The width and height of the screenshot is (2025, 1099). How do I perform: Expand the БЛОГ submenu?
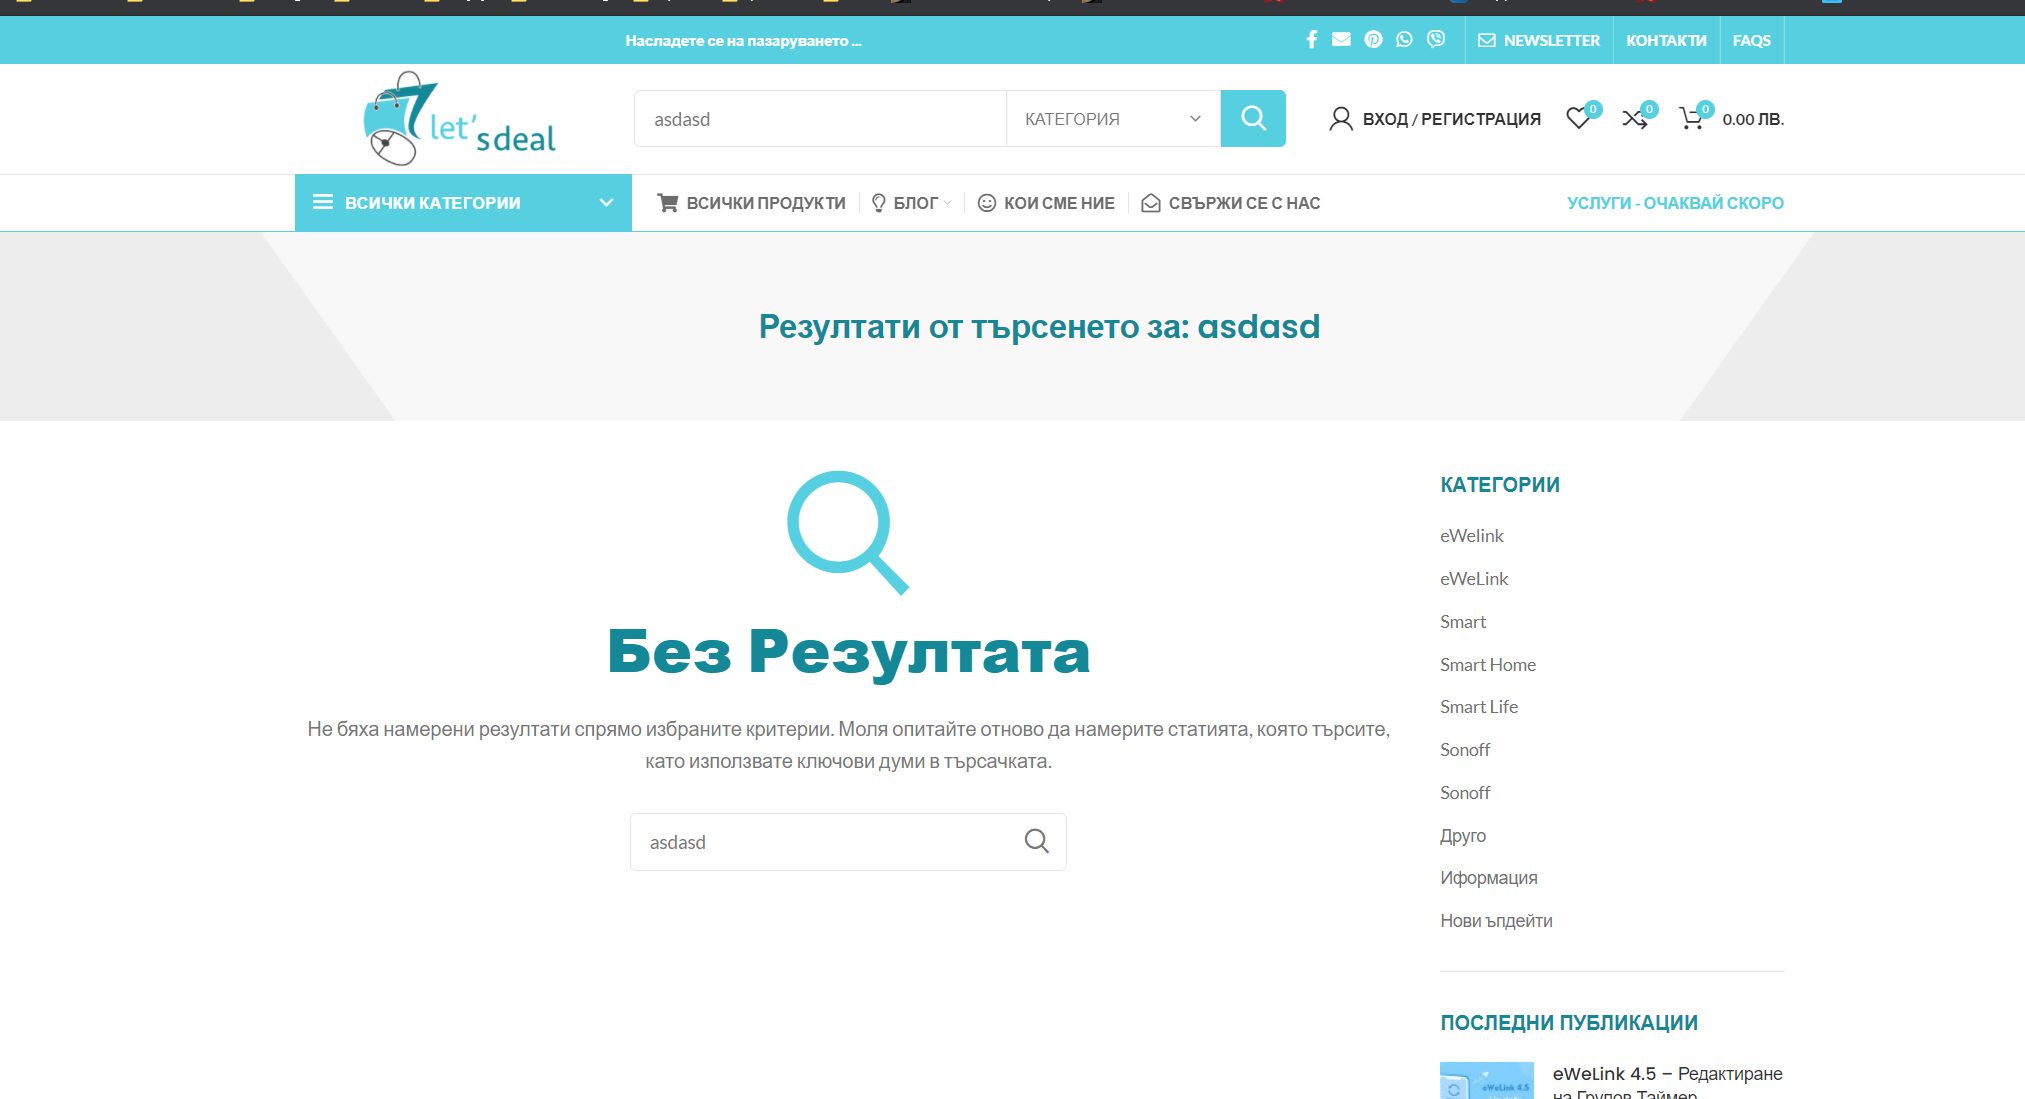913,203
